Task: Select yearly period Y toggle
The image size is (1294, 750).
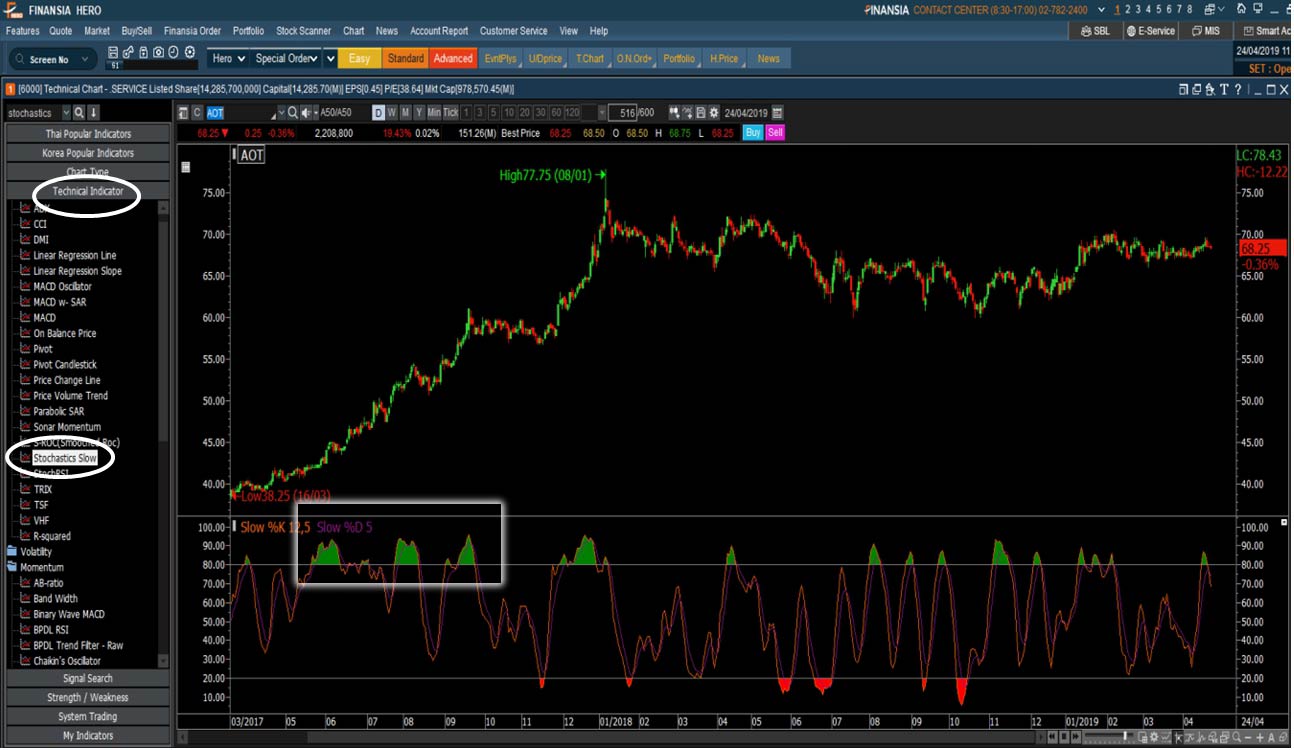Action: (419, 113)
